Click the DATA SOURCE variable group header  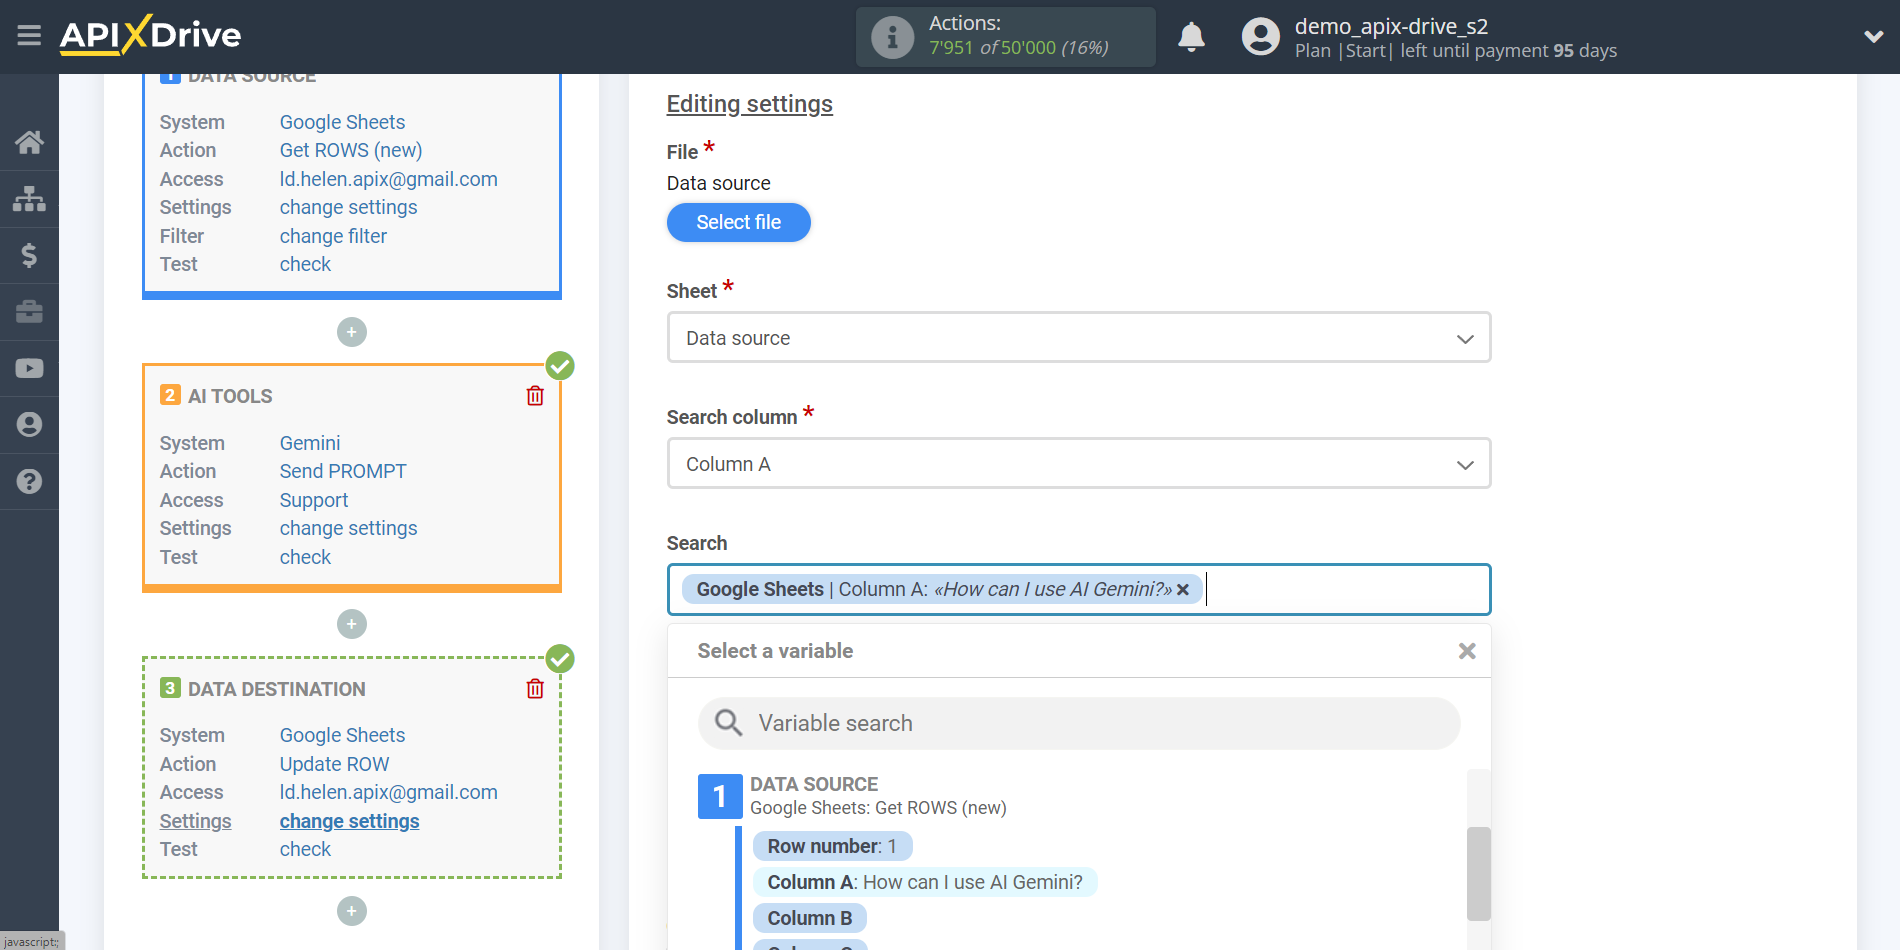click(x=814, y=784)
